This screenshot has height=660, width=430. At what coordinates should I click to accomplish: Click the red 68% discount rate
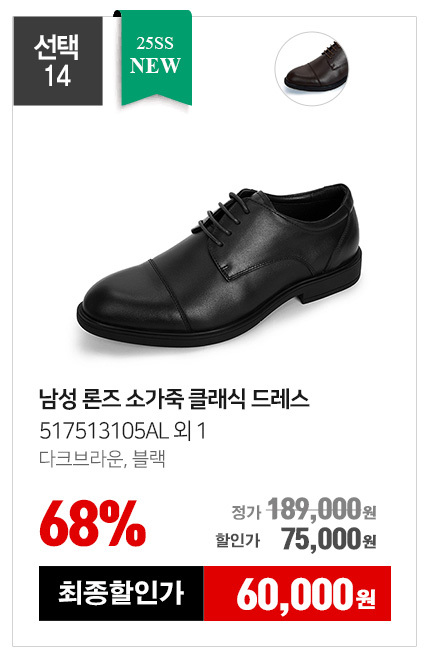pyautogui.click(x=93, y=524)
